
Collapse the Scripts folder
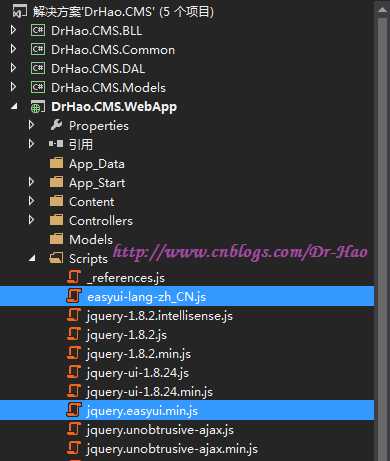coord(32,258)
